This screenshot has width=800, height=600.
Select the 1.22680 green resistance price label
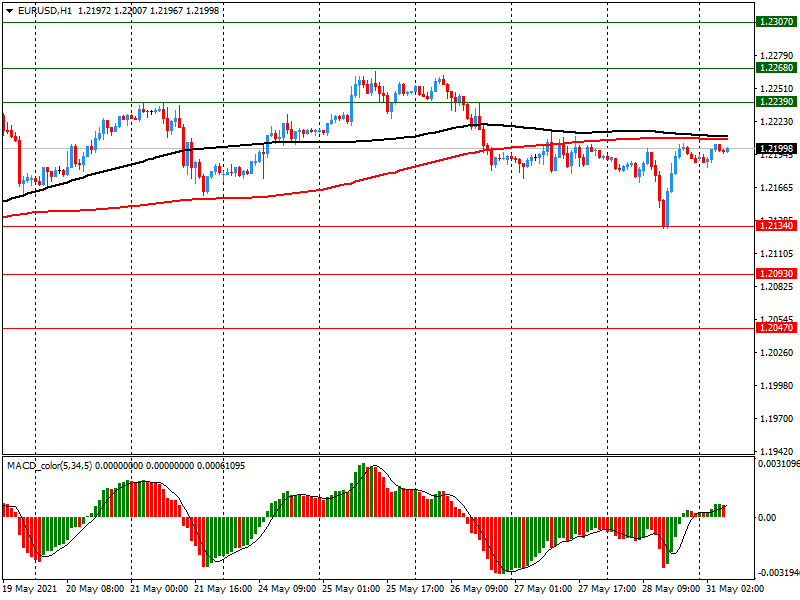776,68
